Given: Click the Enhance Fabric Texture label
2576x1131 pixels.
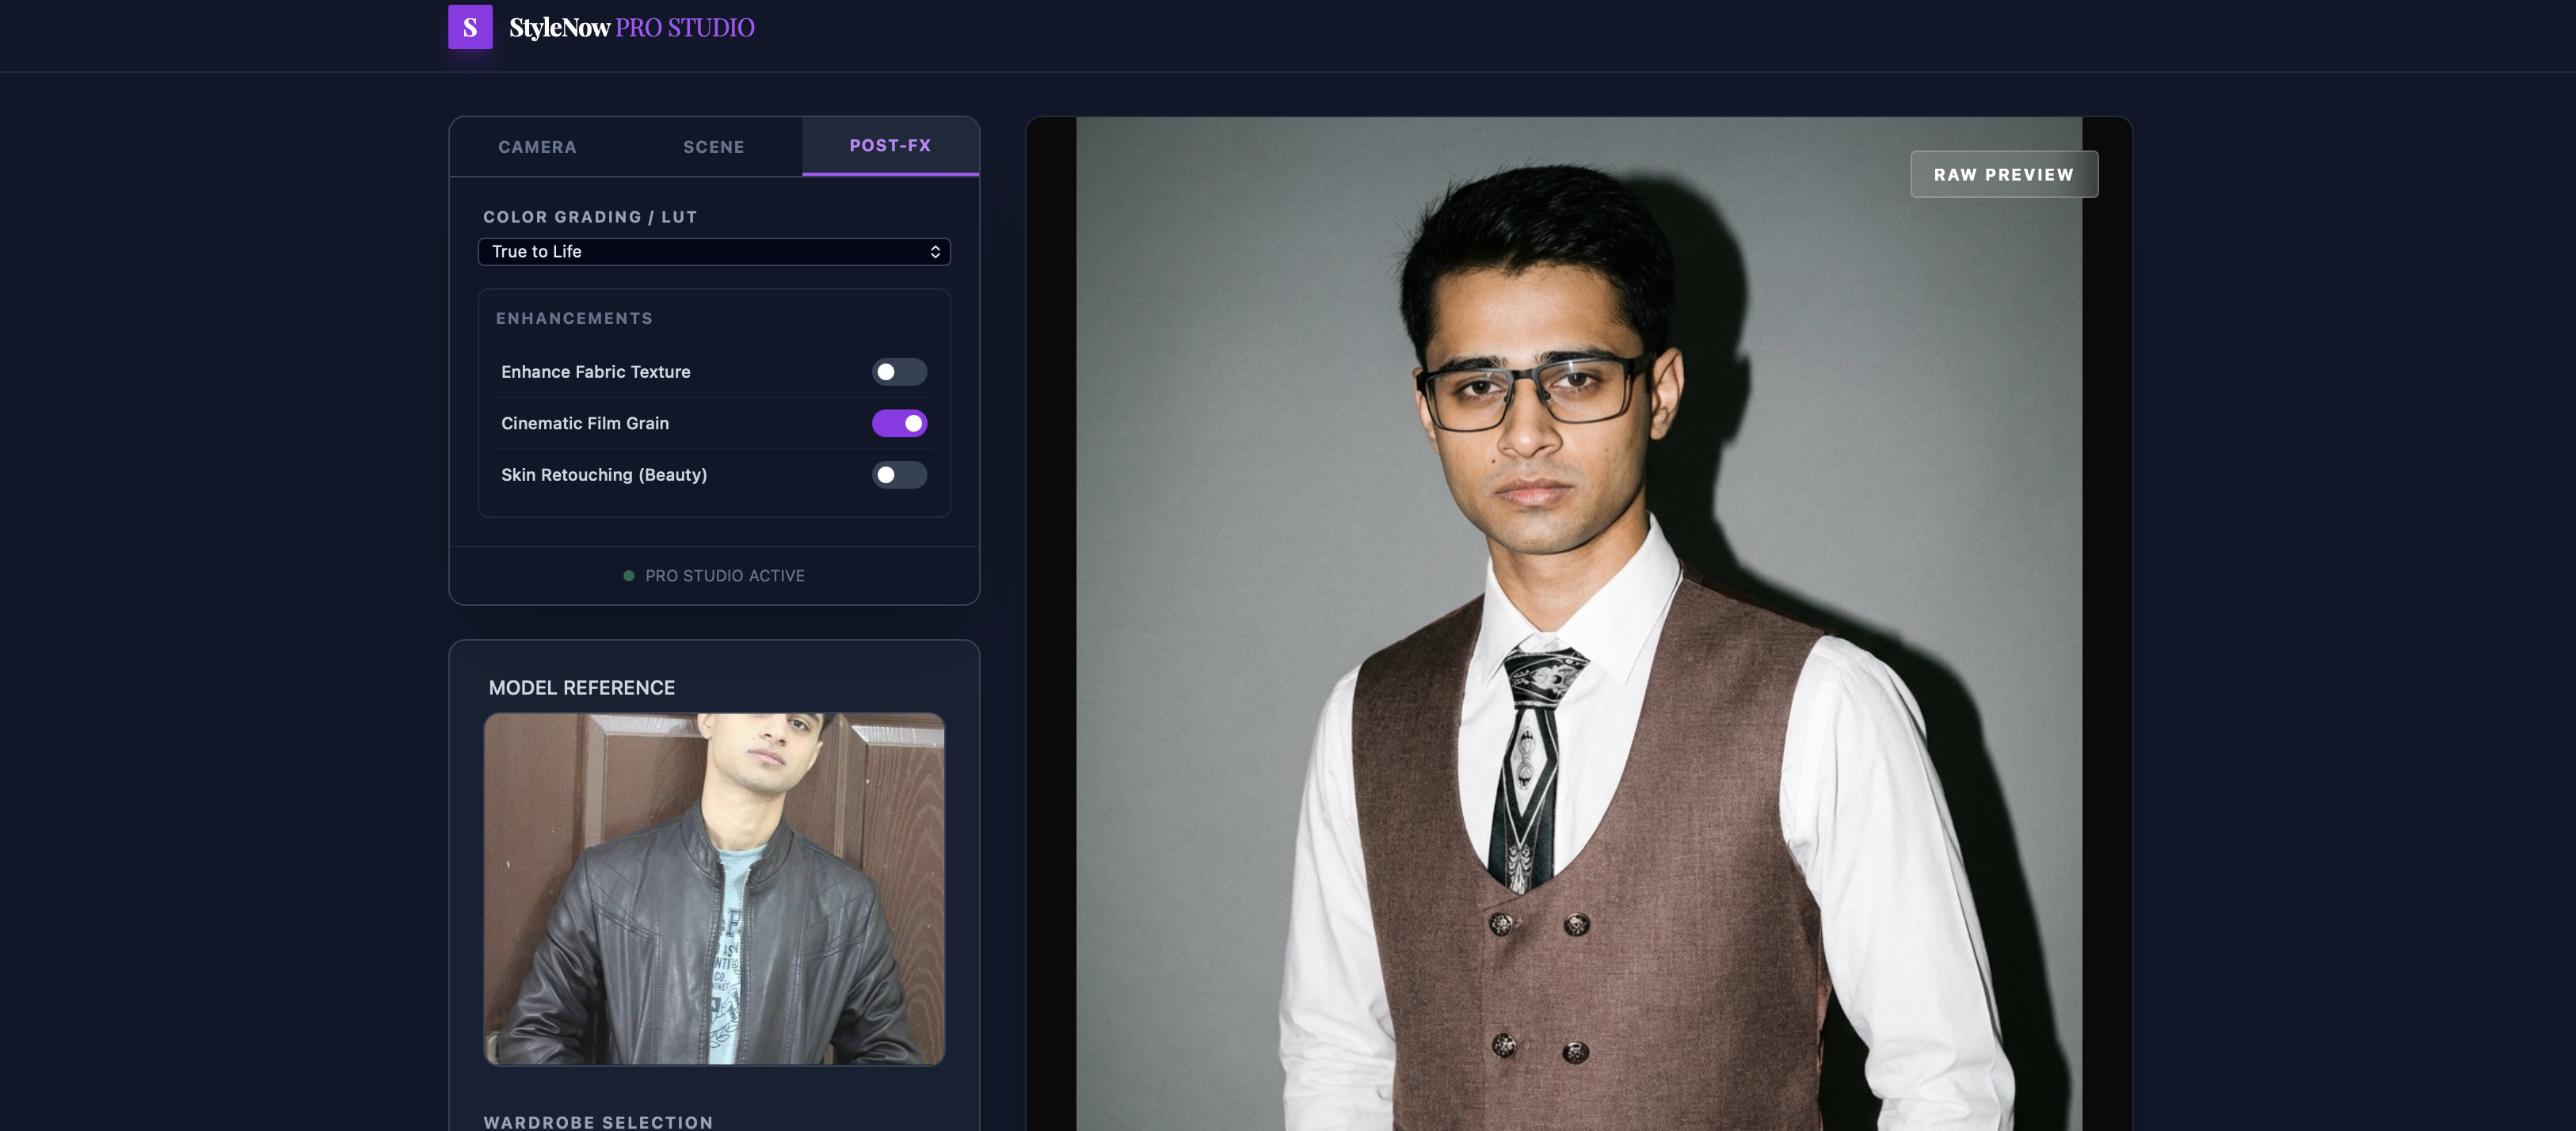Looking at the screenshot, I should point(595,372).
